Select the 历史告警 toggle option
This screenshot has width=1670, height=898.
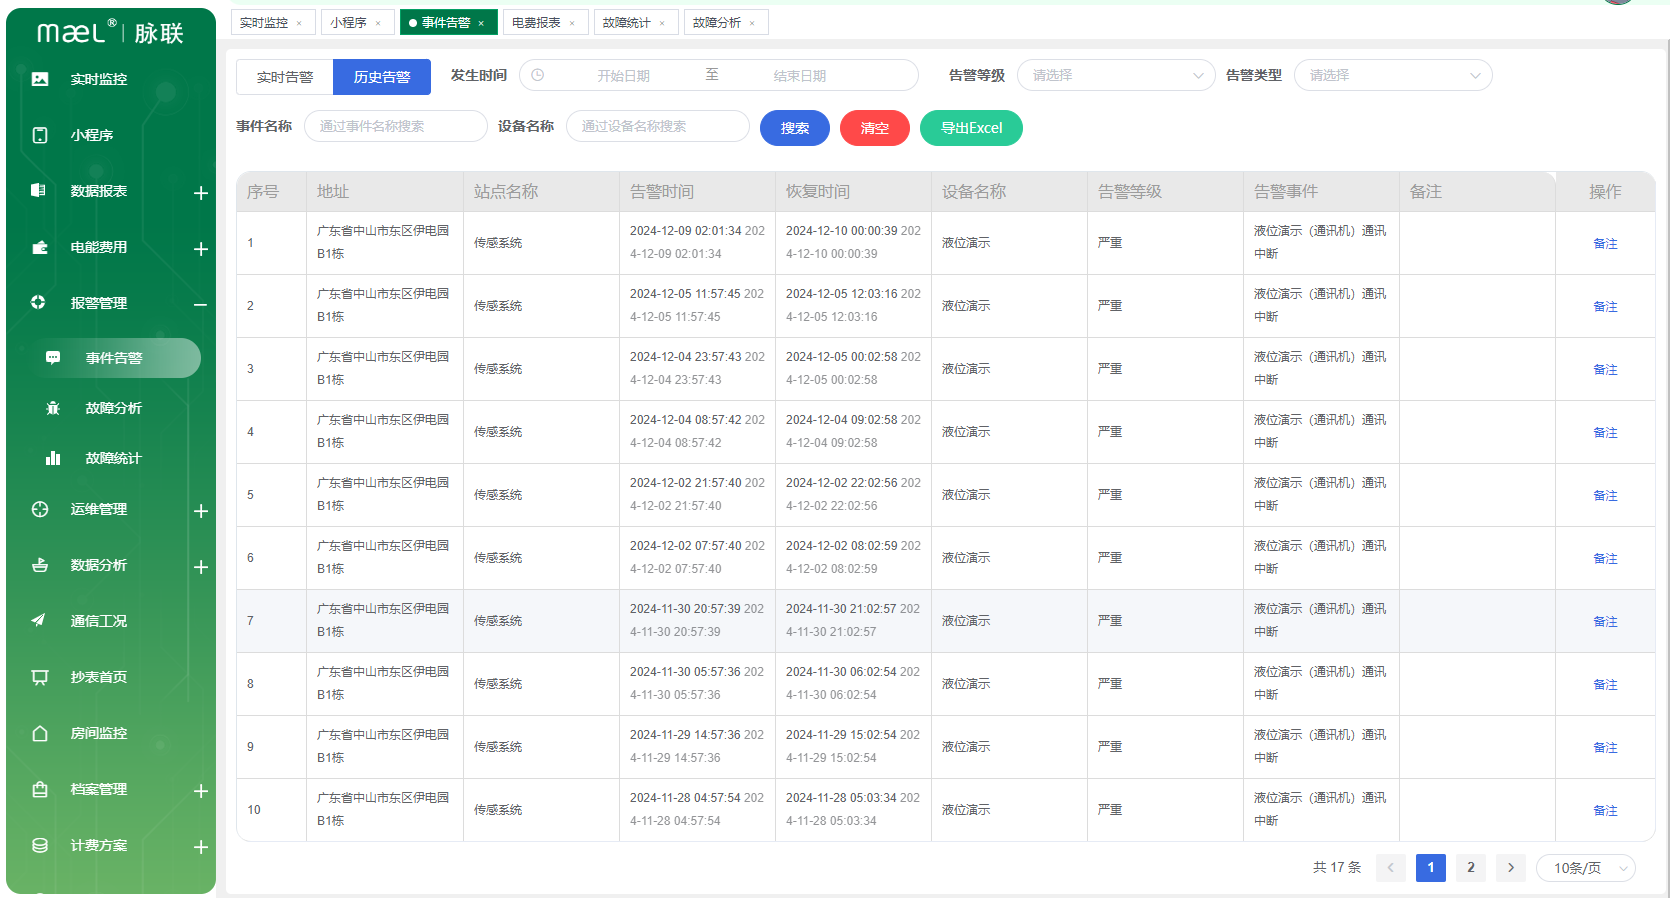(381, 77)
